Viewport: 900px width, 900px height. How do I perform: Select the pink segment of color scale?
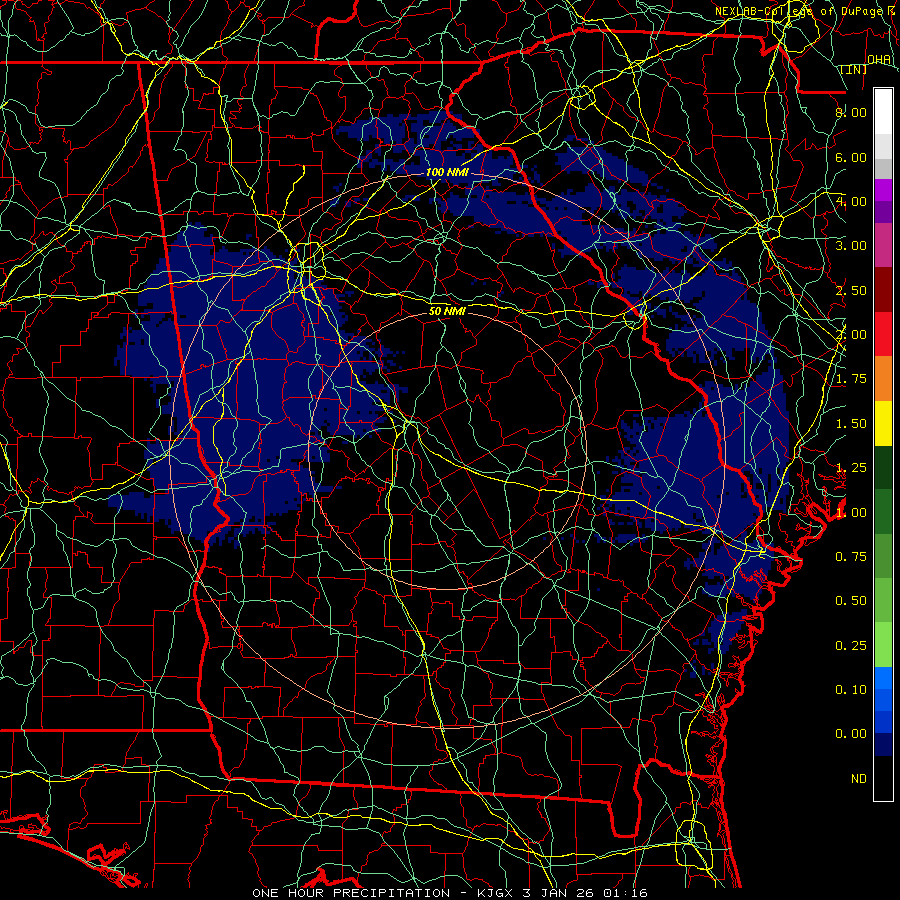click(883, 245)
